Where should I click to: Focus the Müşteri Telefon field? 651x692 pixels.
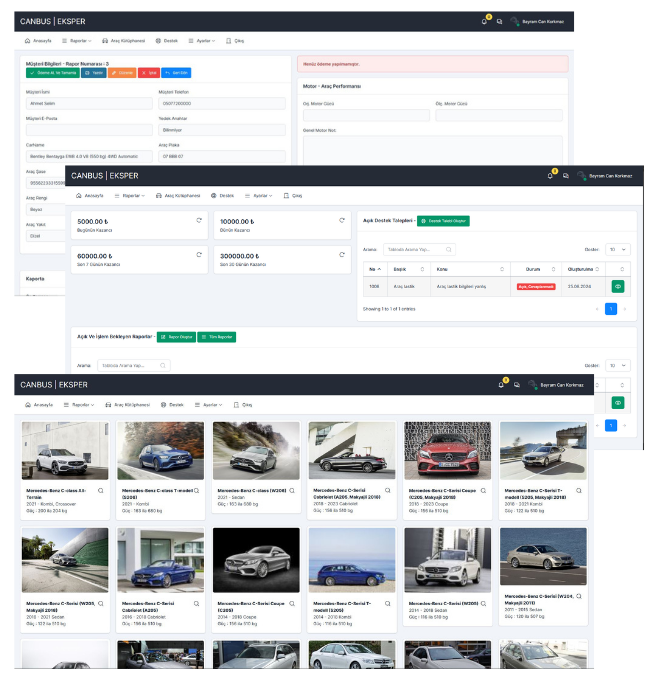222,103
